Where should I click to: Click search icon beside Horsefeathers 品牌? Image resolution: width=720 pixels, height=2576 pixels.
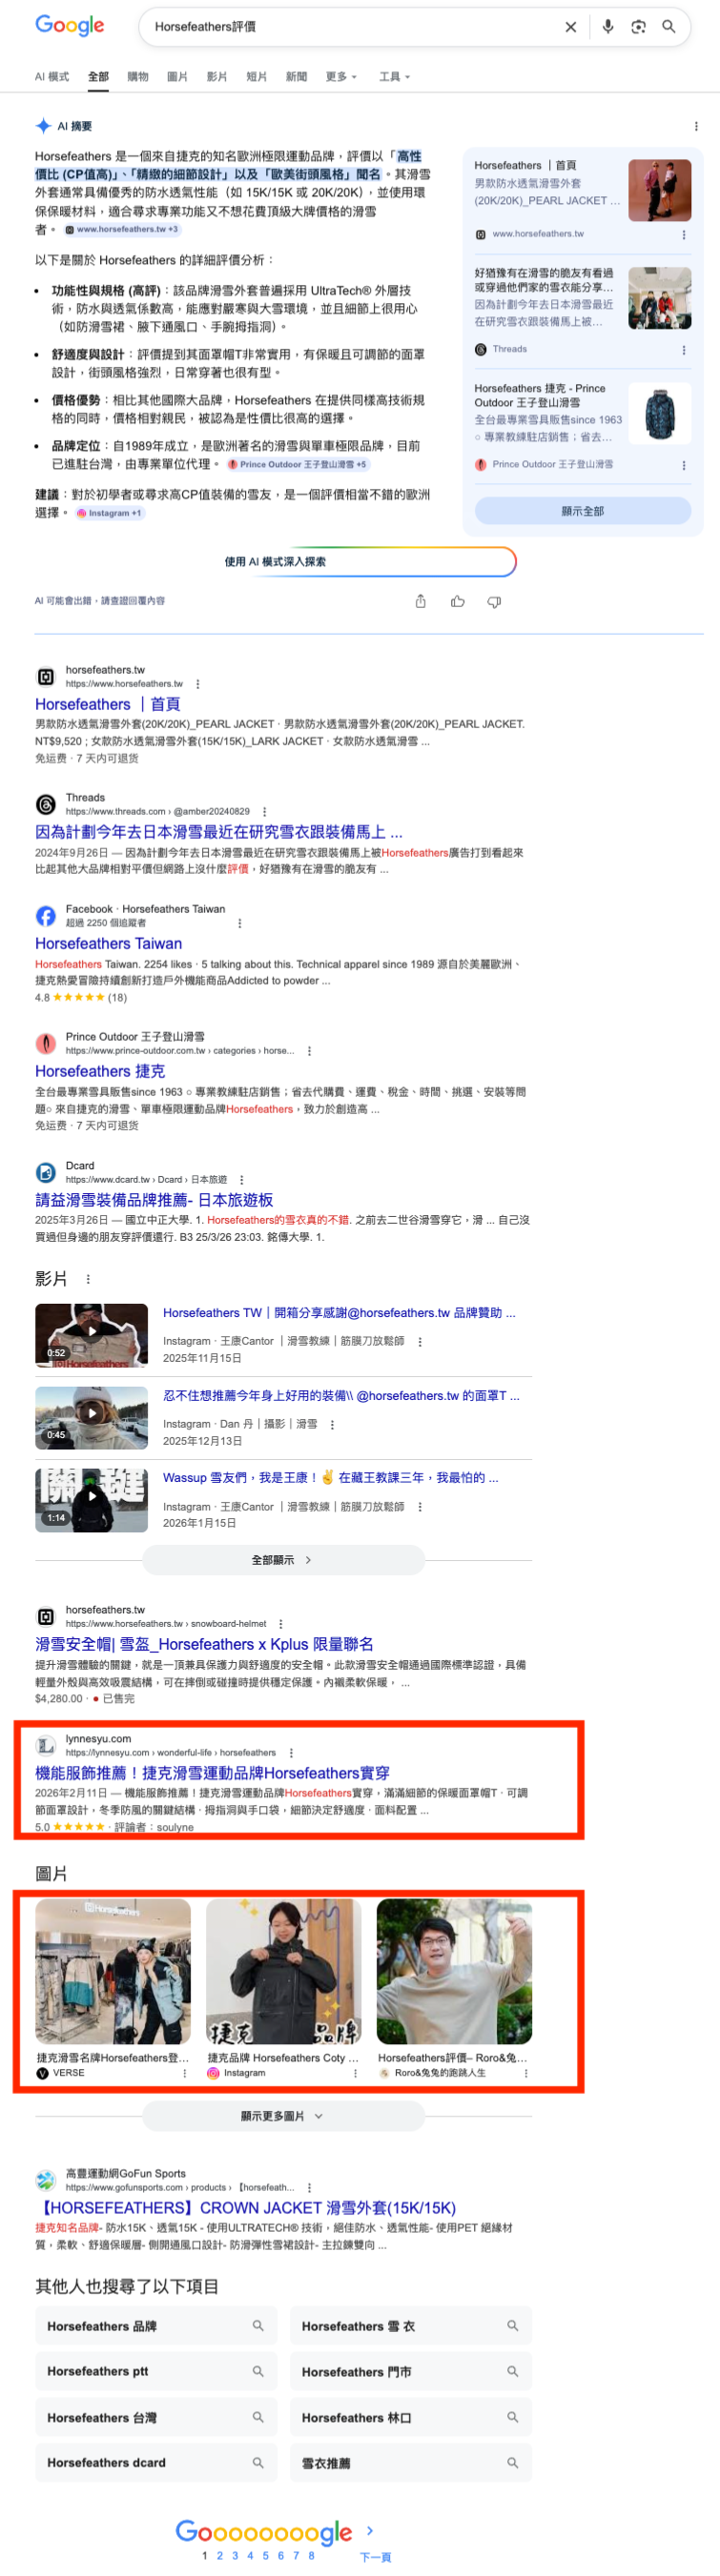pos(258,2326)
